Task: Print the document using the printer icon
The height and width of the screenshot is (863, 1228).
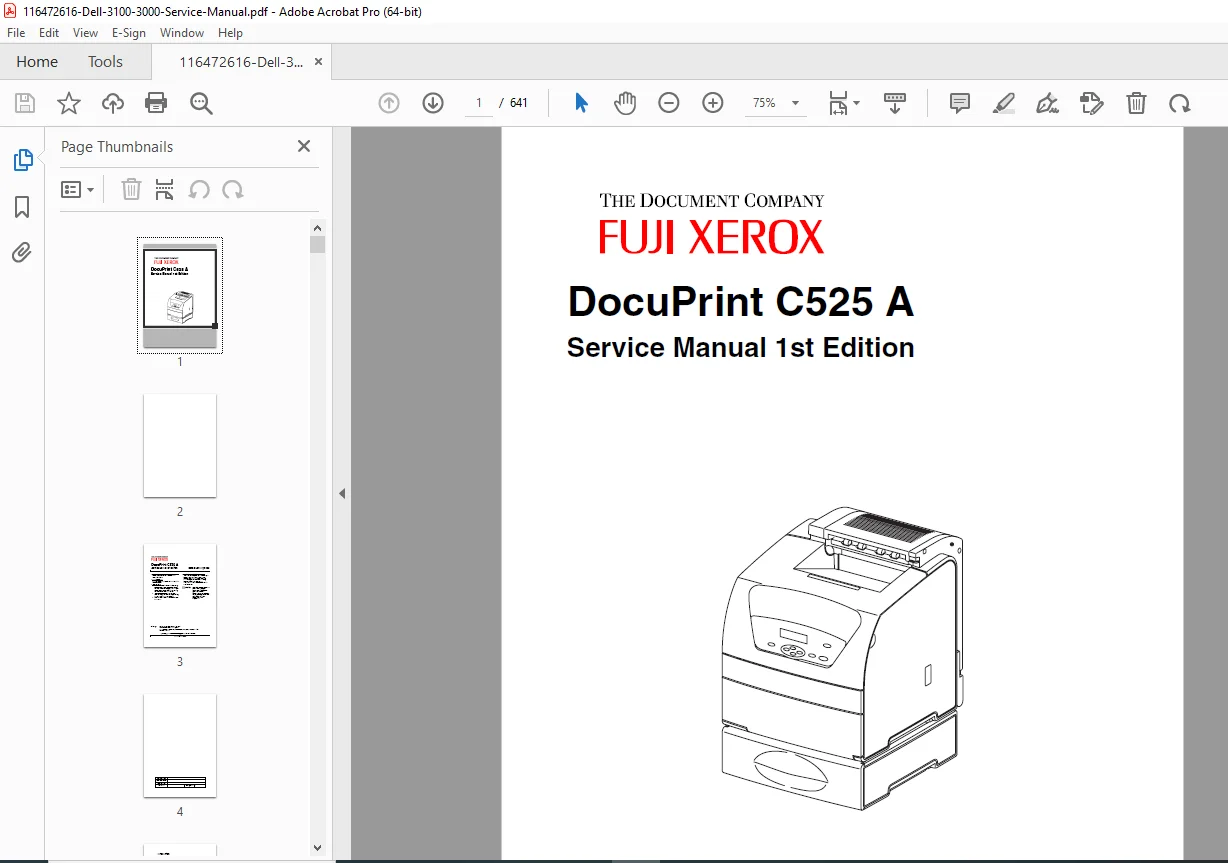Action: coord(156,103)
